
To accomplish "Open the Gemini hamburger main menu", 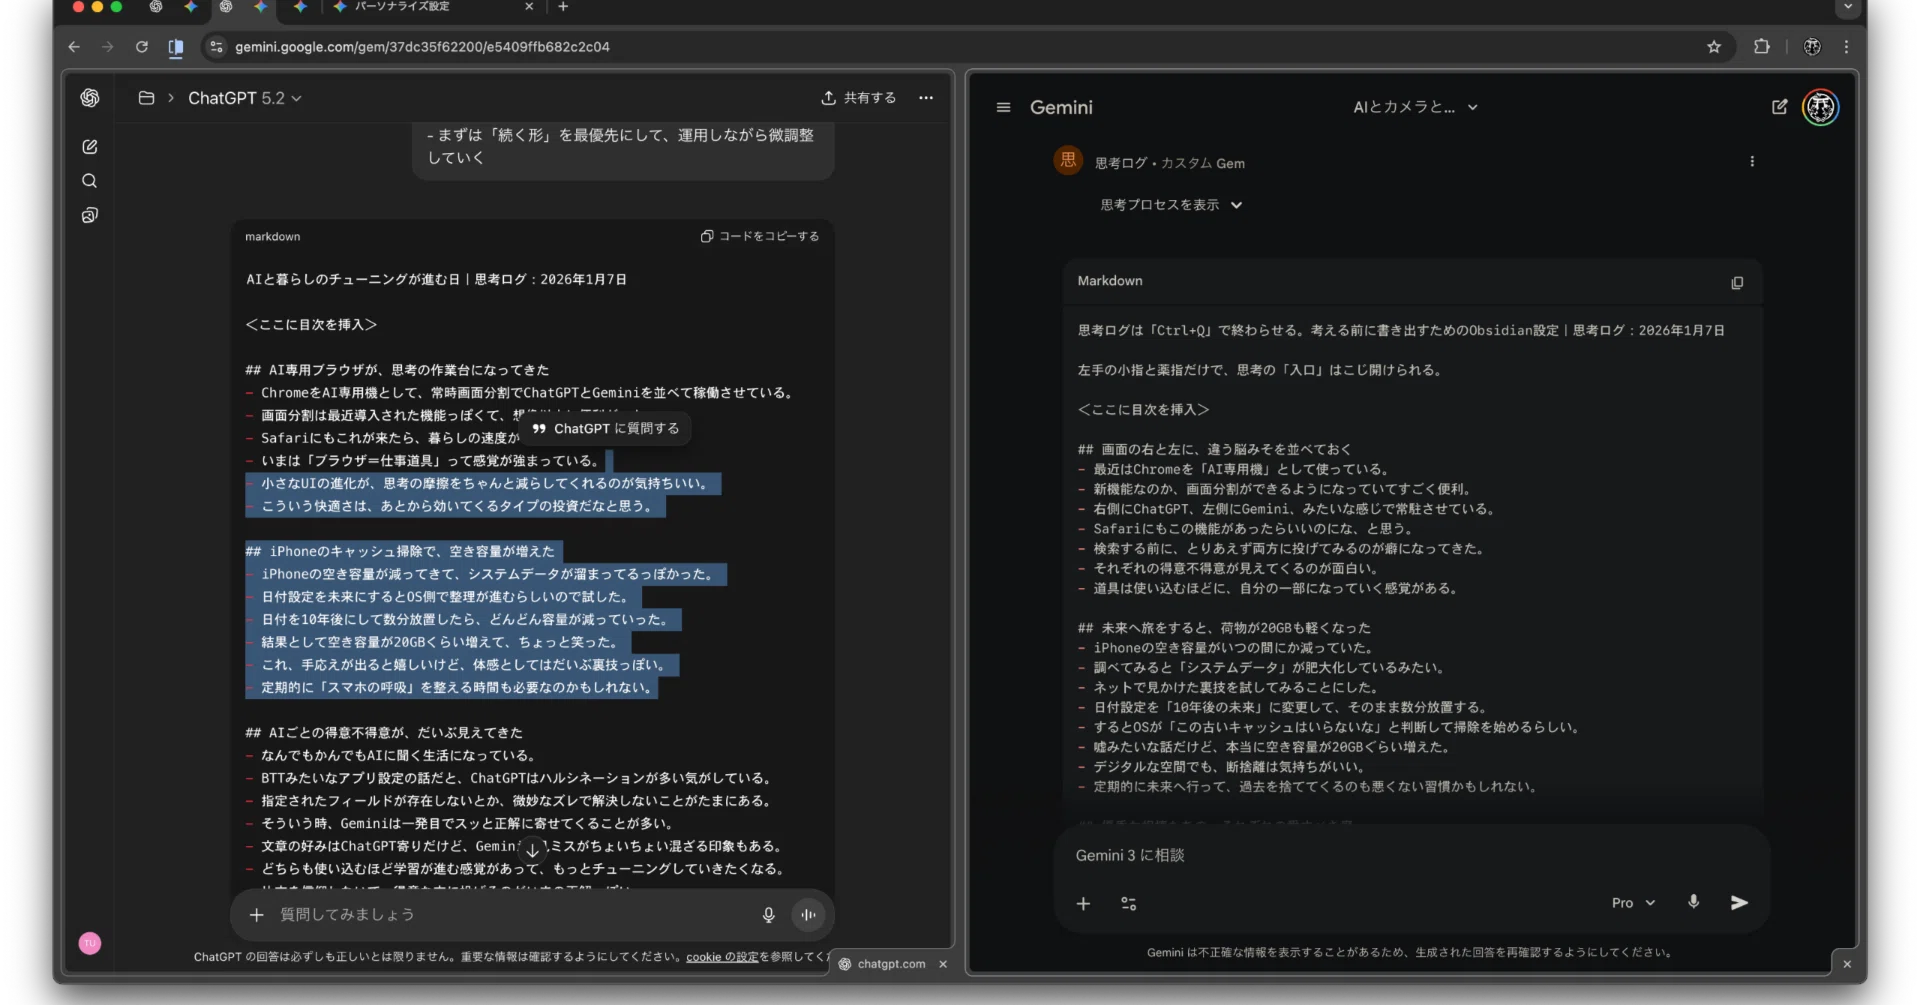I will point(1003,107).
